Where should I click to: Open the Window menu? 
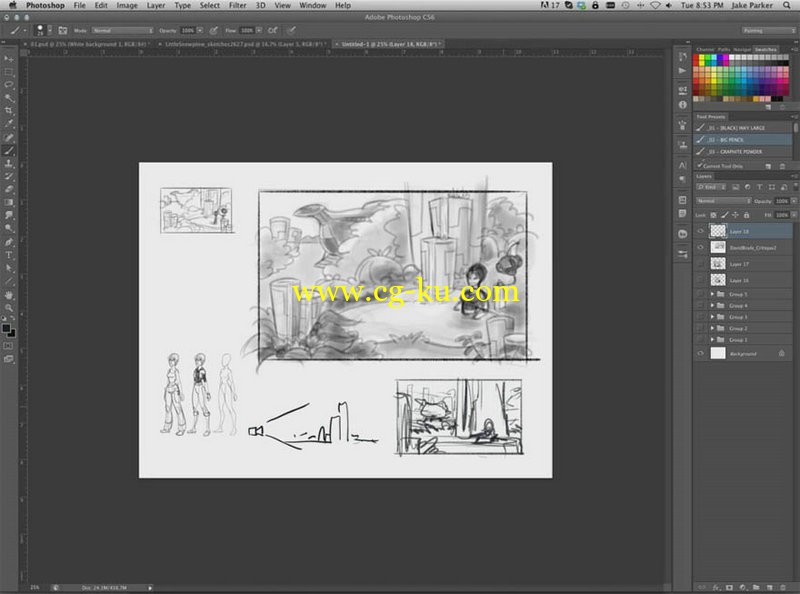[x=312, y=5]
